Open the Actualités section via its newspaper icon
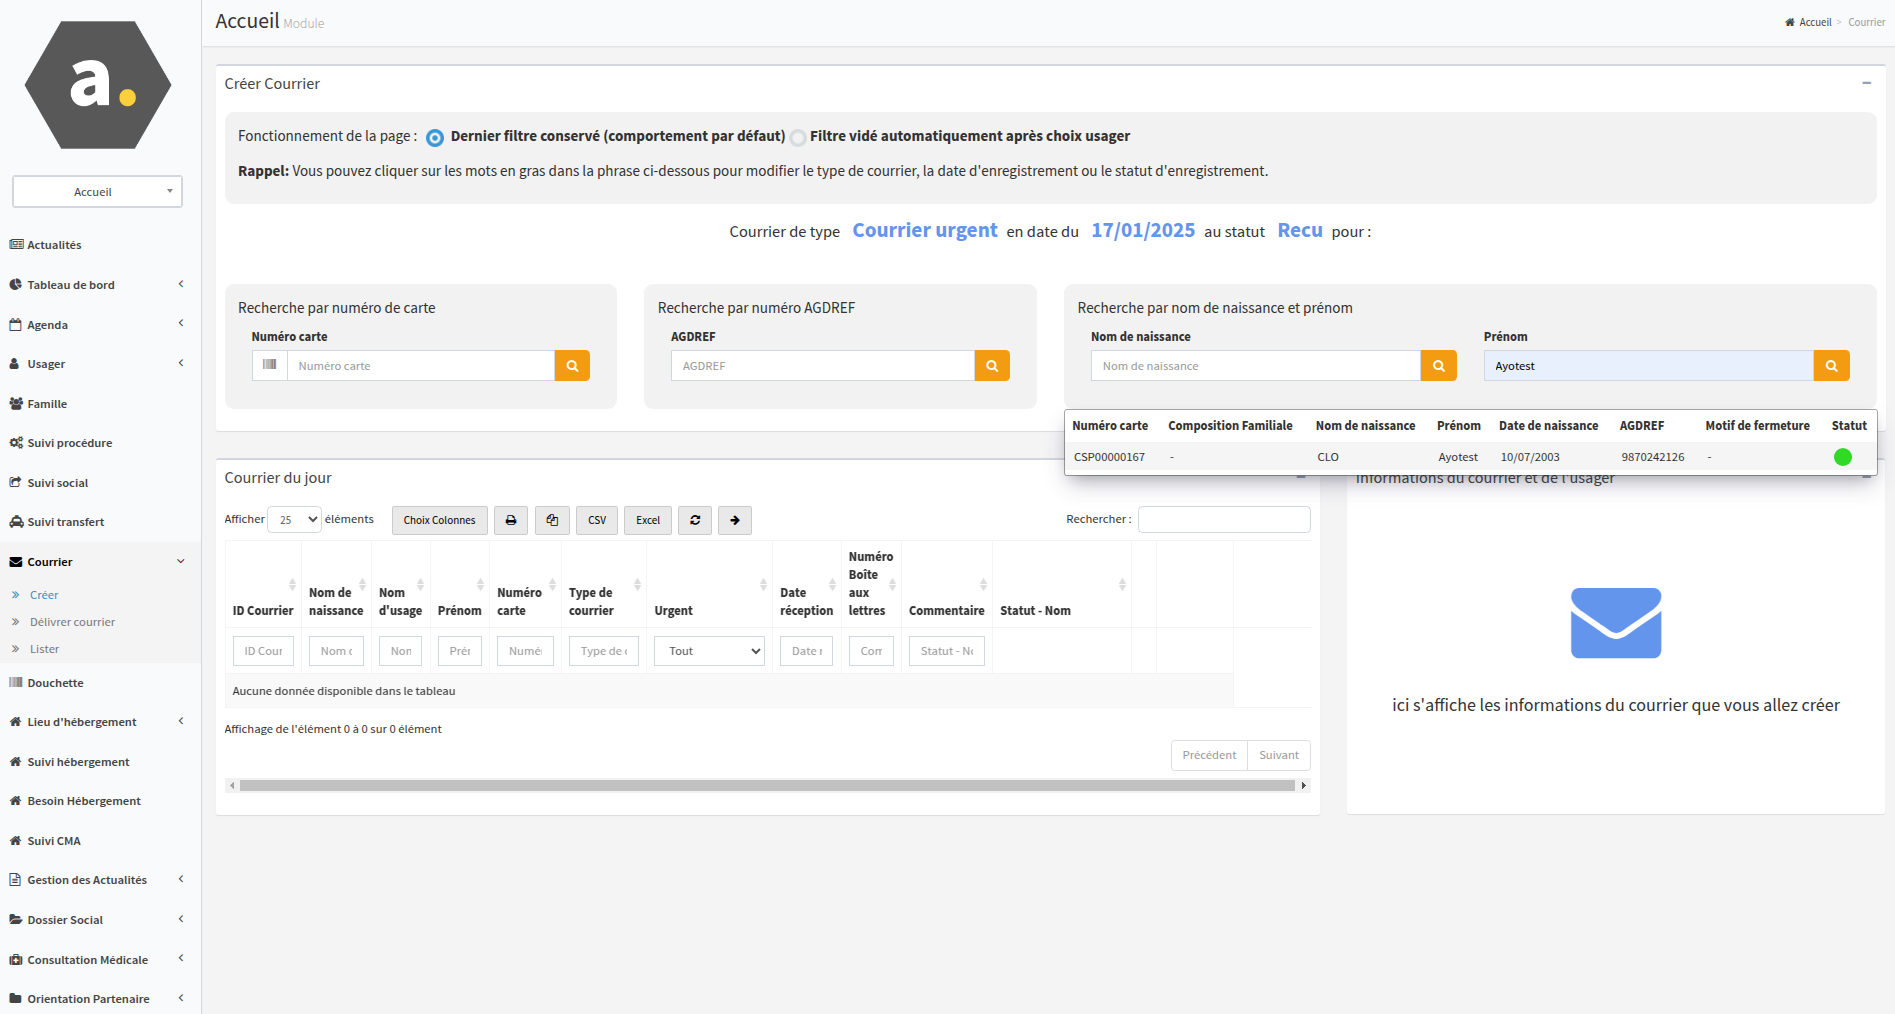Screen dimensions: 1895x1014 tap(16, 244)
